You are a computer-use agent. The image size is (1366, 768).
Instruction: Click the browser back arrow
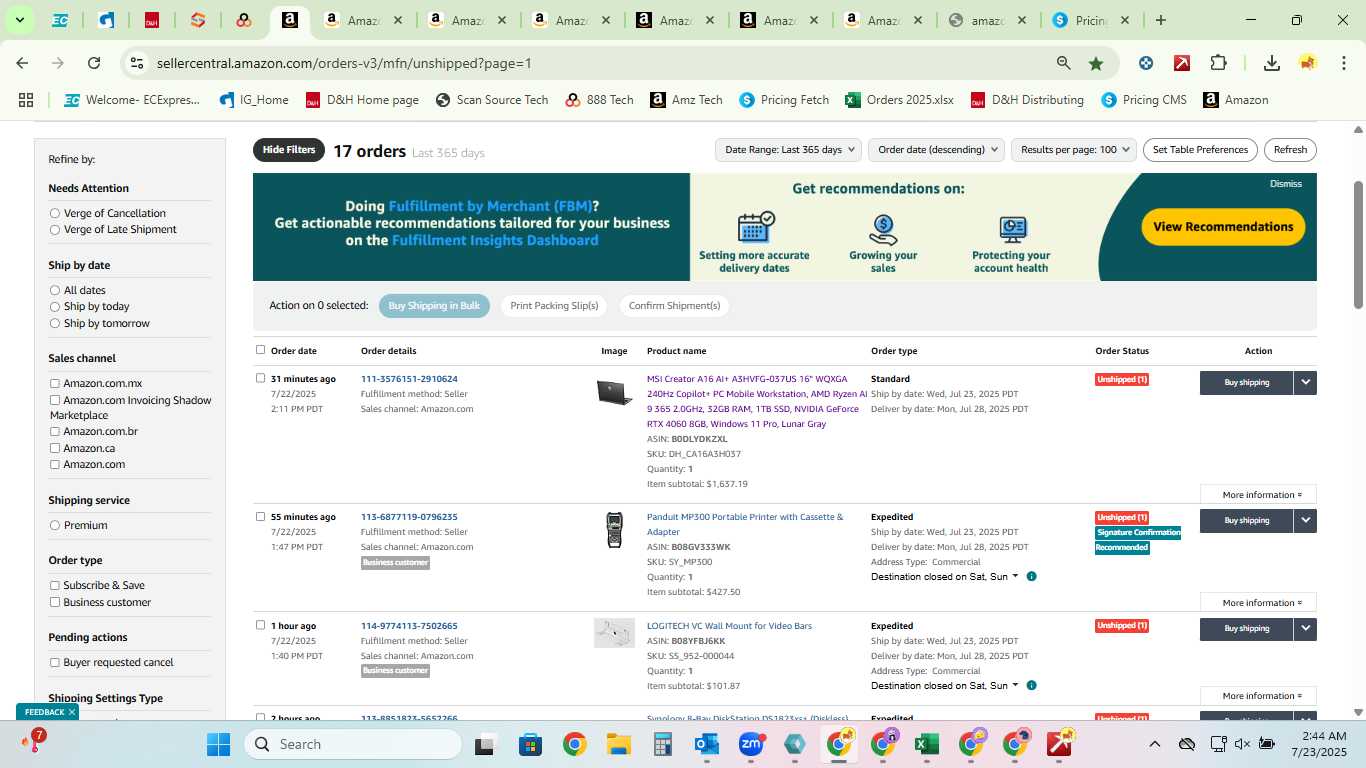coord(22,63)
